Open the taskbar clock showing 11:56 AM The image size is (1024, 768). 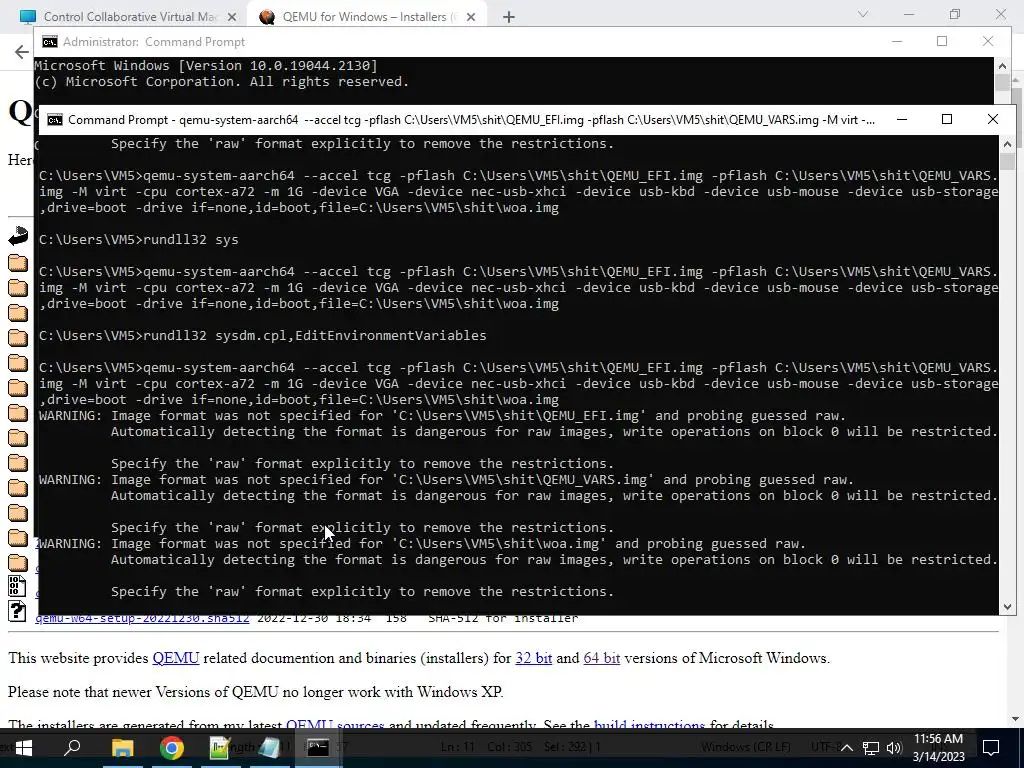938,747
